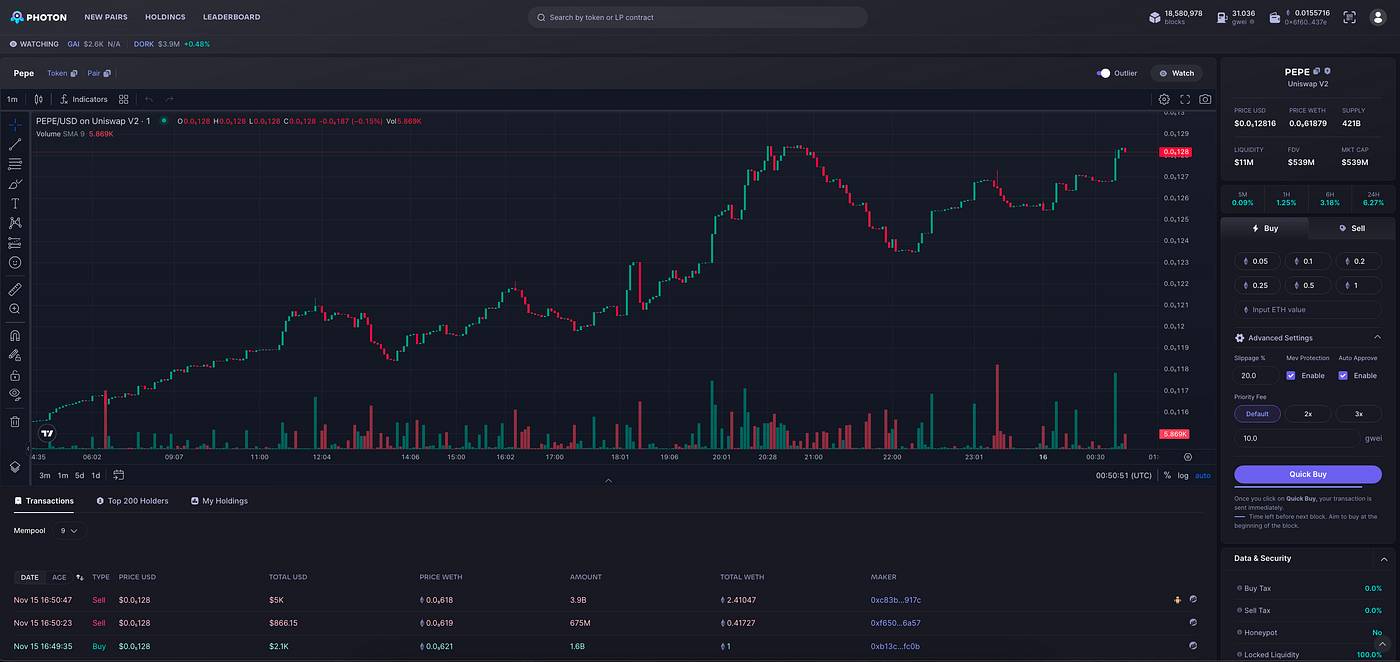The width and height of the screenshot is (1400, 662).
Task: Enable magnet mode tool
Action: 15,336
